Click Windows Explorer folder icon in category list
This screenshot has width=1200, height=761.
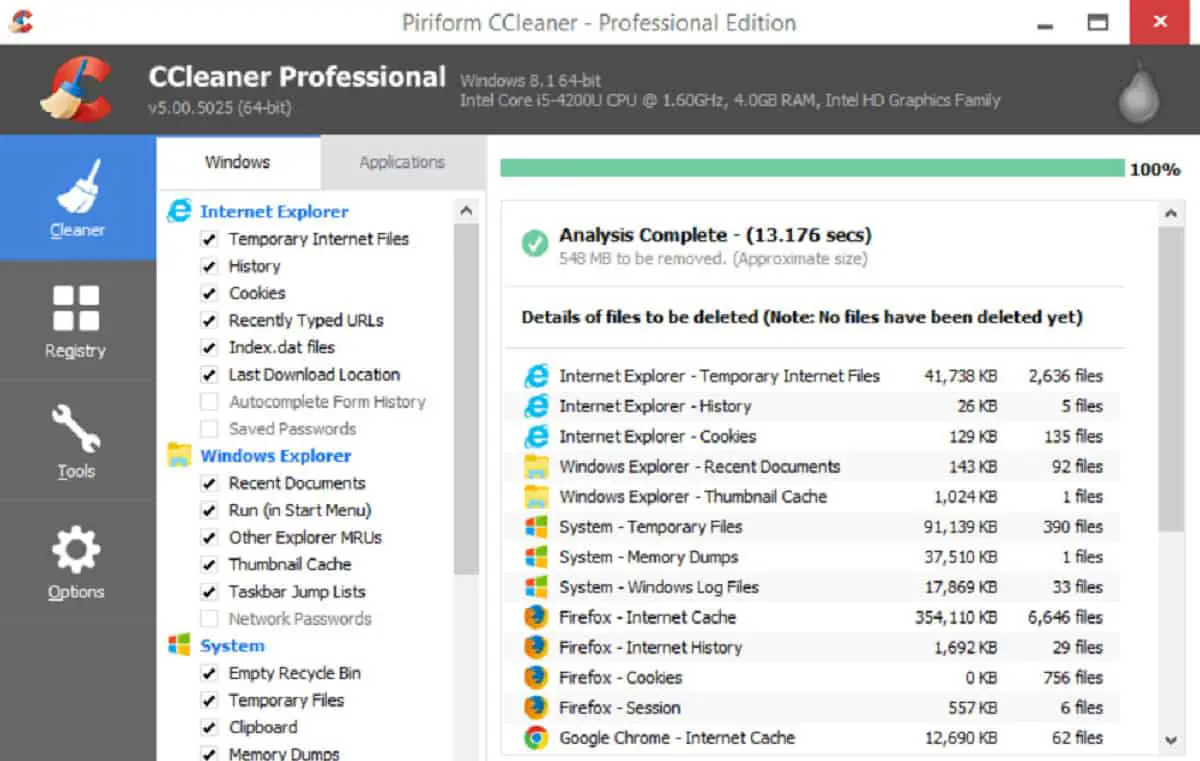pos(180,455)
